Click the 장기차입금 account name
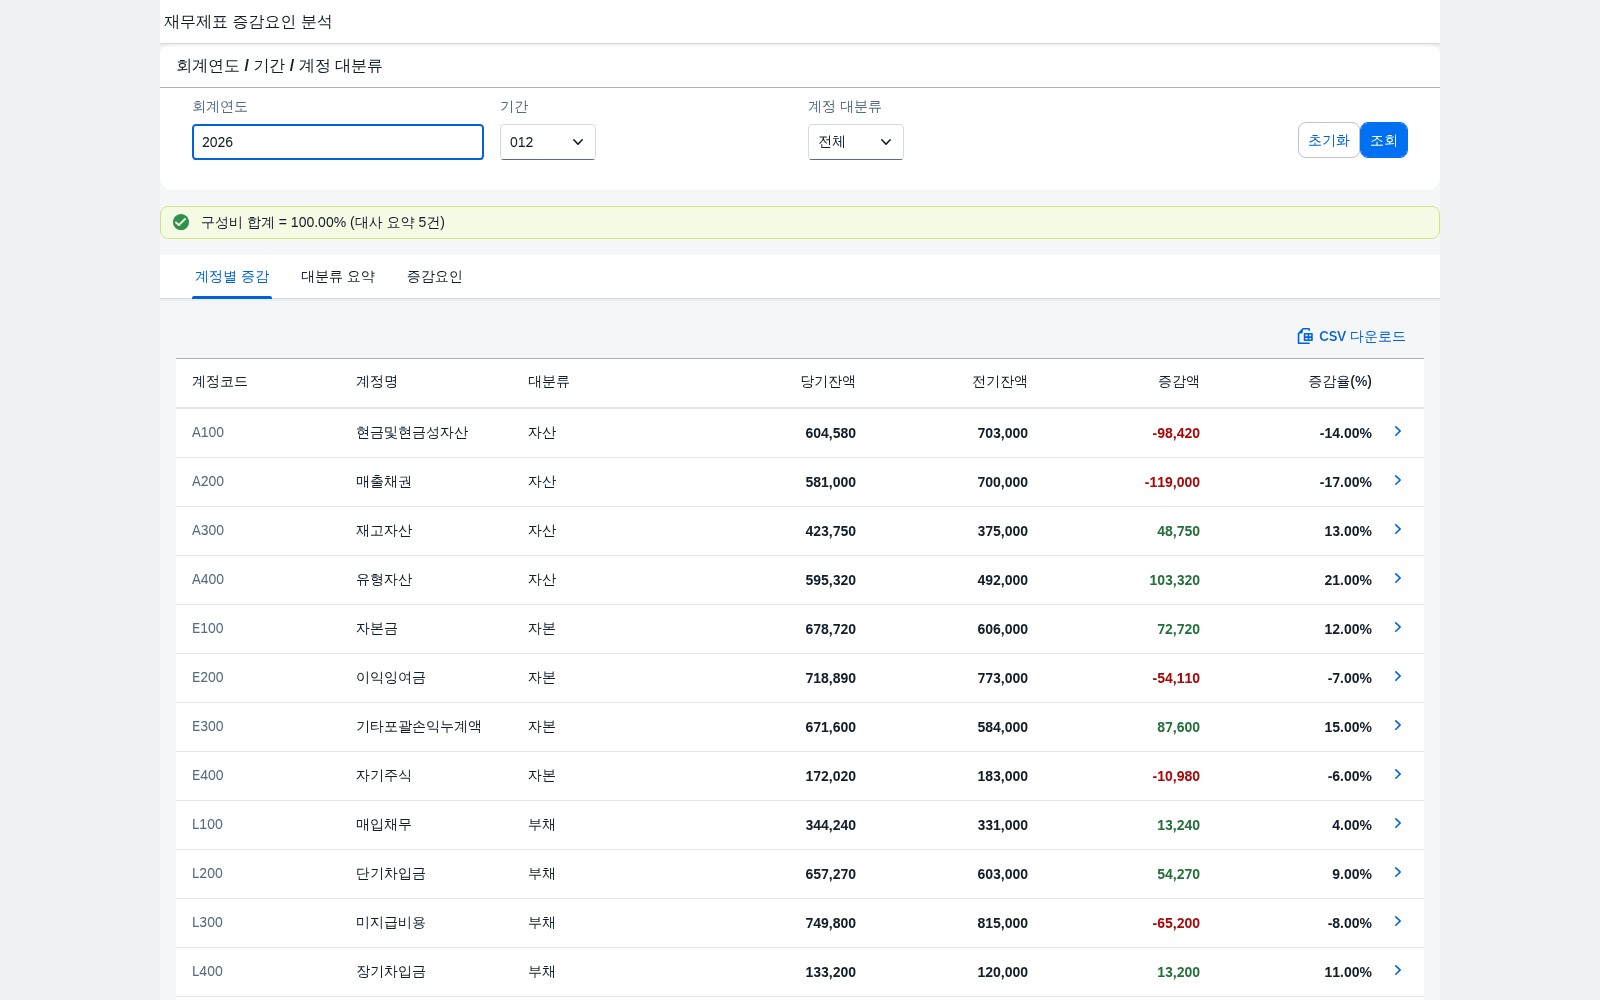Viewport: 1600px width, 1000px height. tap(391, 972)
